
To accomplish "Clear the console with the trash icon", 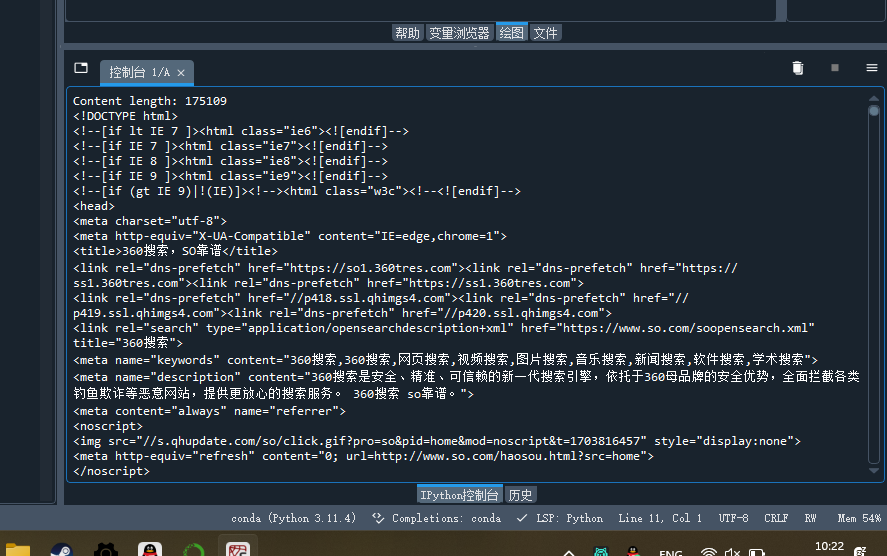I will pos(798,68).
